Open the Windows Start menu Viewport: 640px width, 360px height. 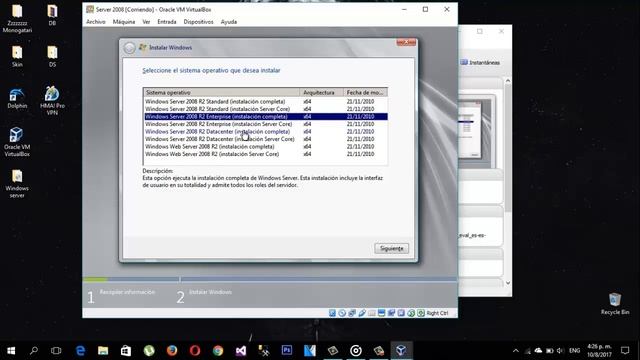coord(11,351)
